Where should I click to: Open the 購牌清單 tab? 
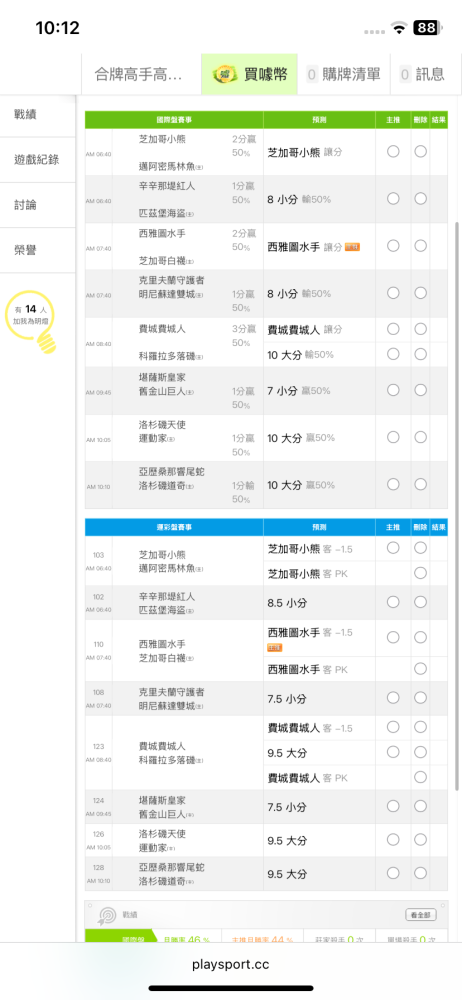pos(343,74)
